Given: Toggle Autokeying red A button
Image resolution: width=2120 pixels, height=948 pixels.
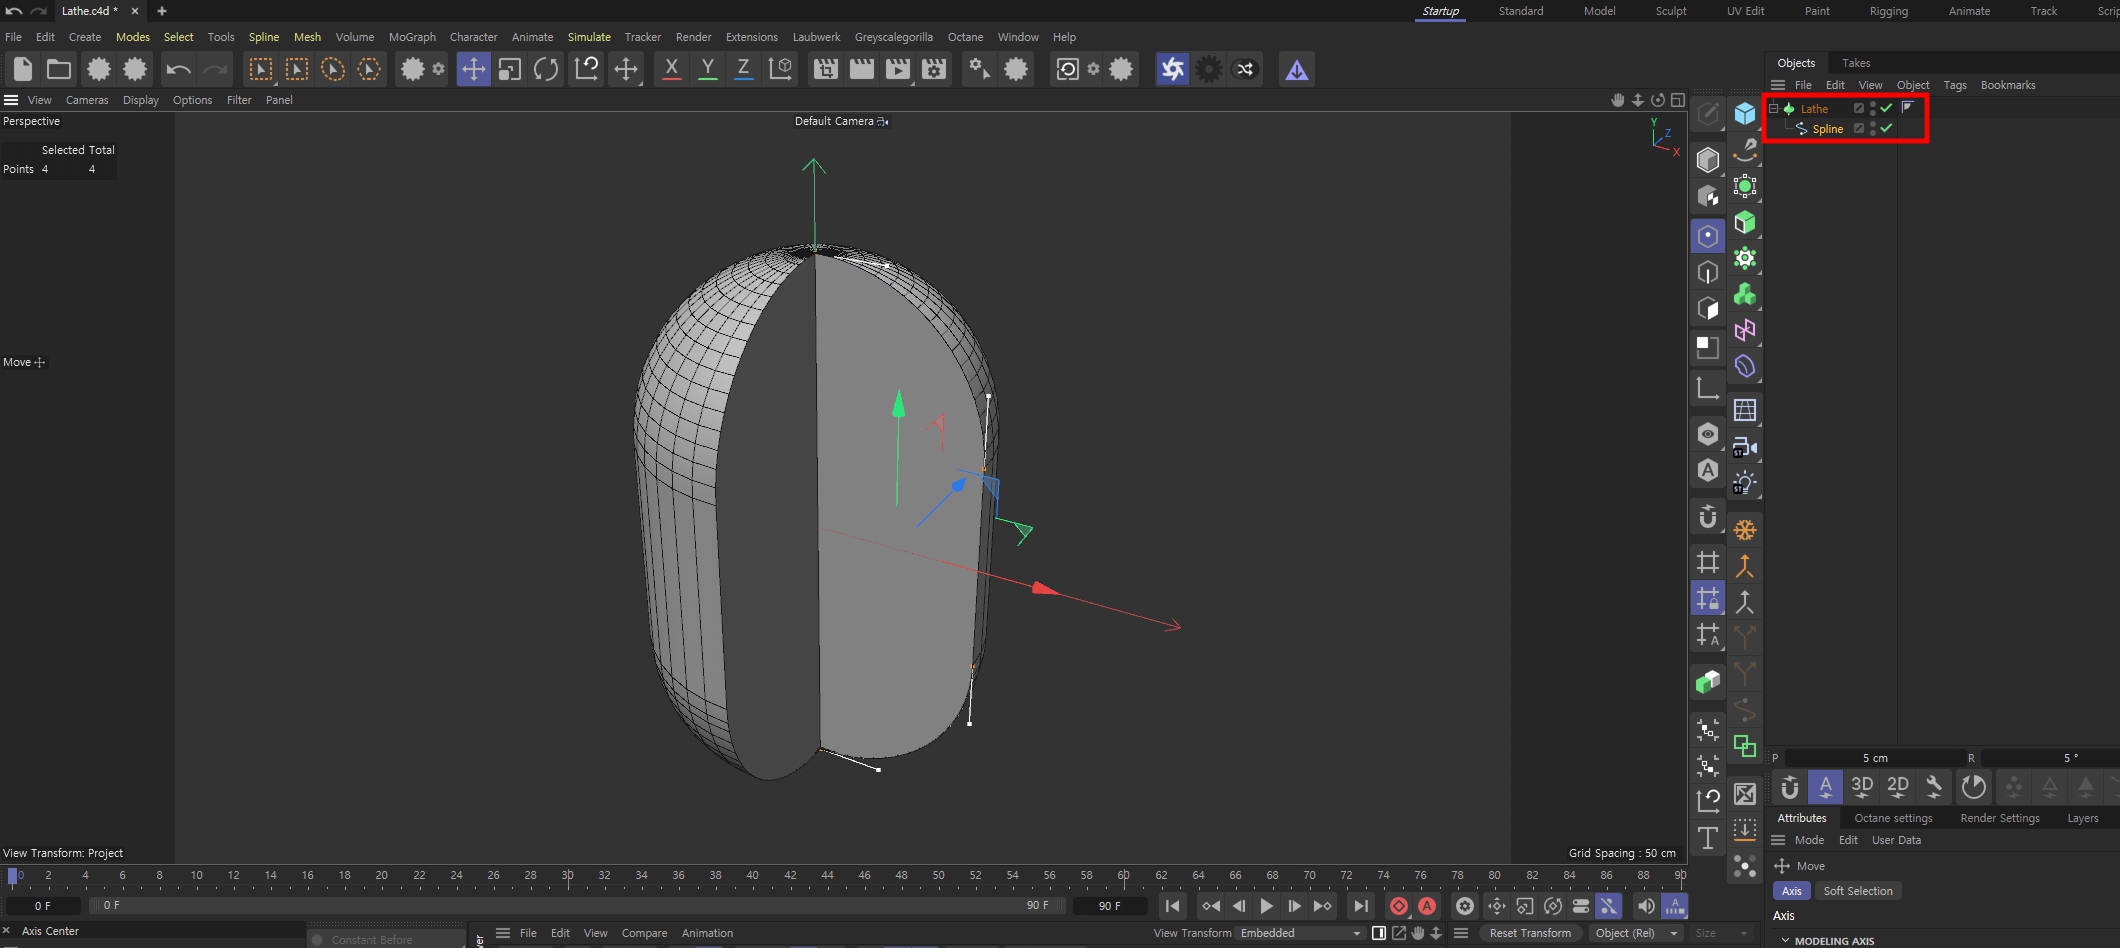Looking at the screenshot, I should 1427,906.
